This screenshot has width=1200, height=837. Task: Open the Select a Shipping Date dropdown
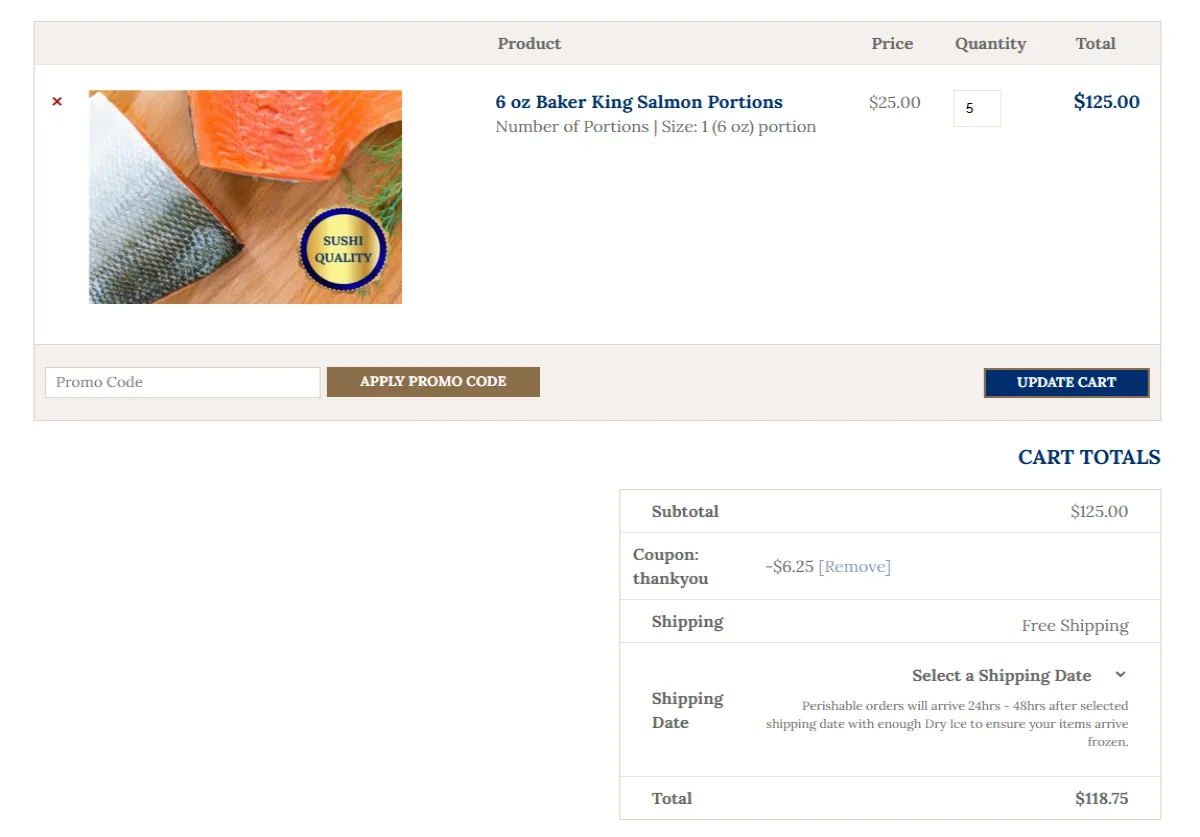point(1019,675)
